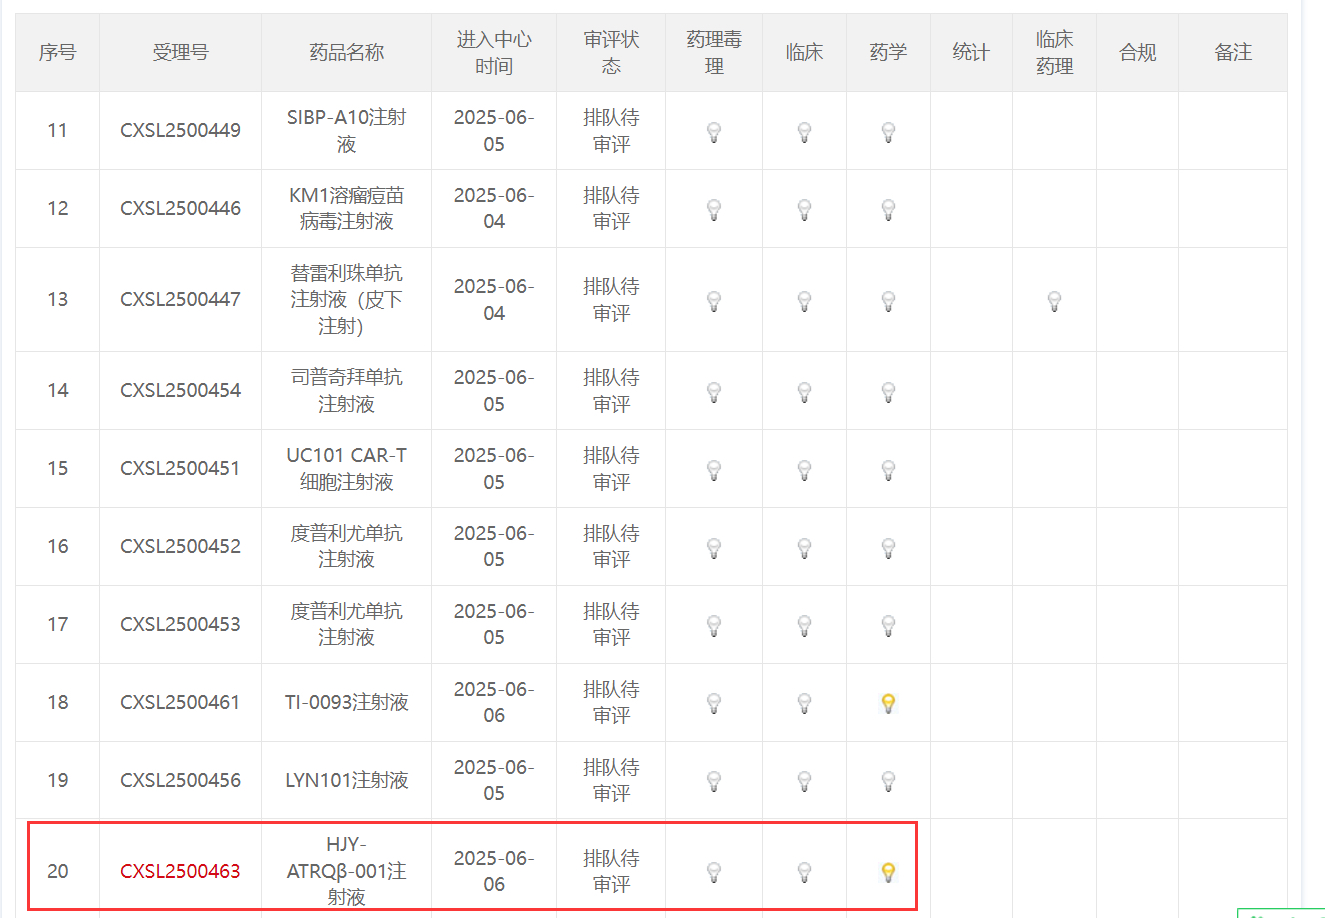Click 临床 bulb icon for CXSL2500456
The height and width of the screenshot is (918, 1325).
pyautogui.click(x=804, y=781)
